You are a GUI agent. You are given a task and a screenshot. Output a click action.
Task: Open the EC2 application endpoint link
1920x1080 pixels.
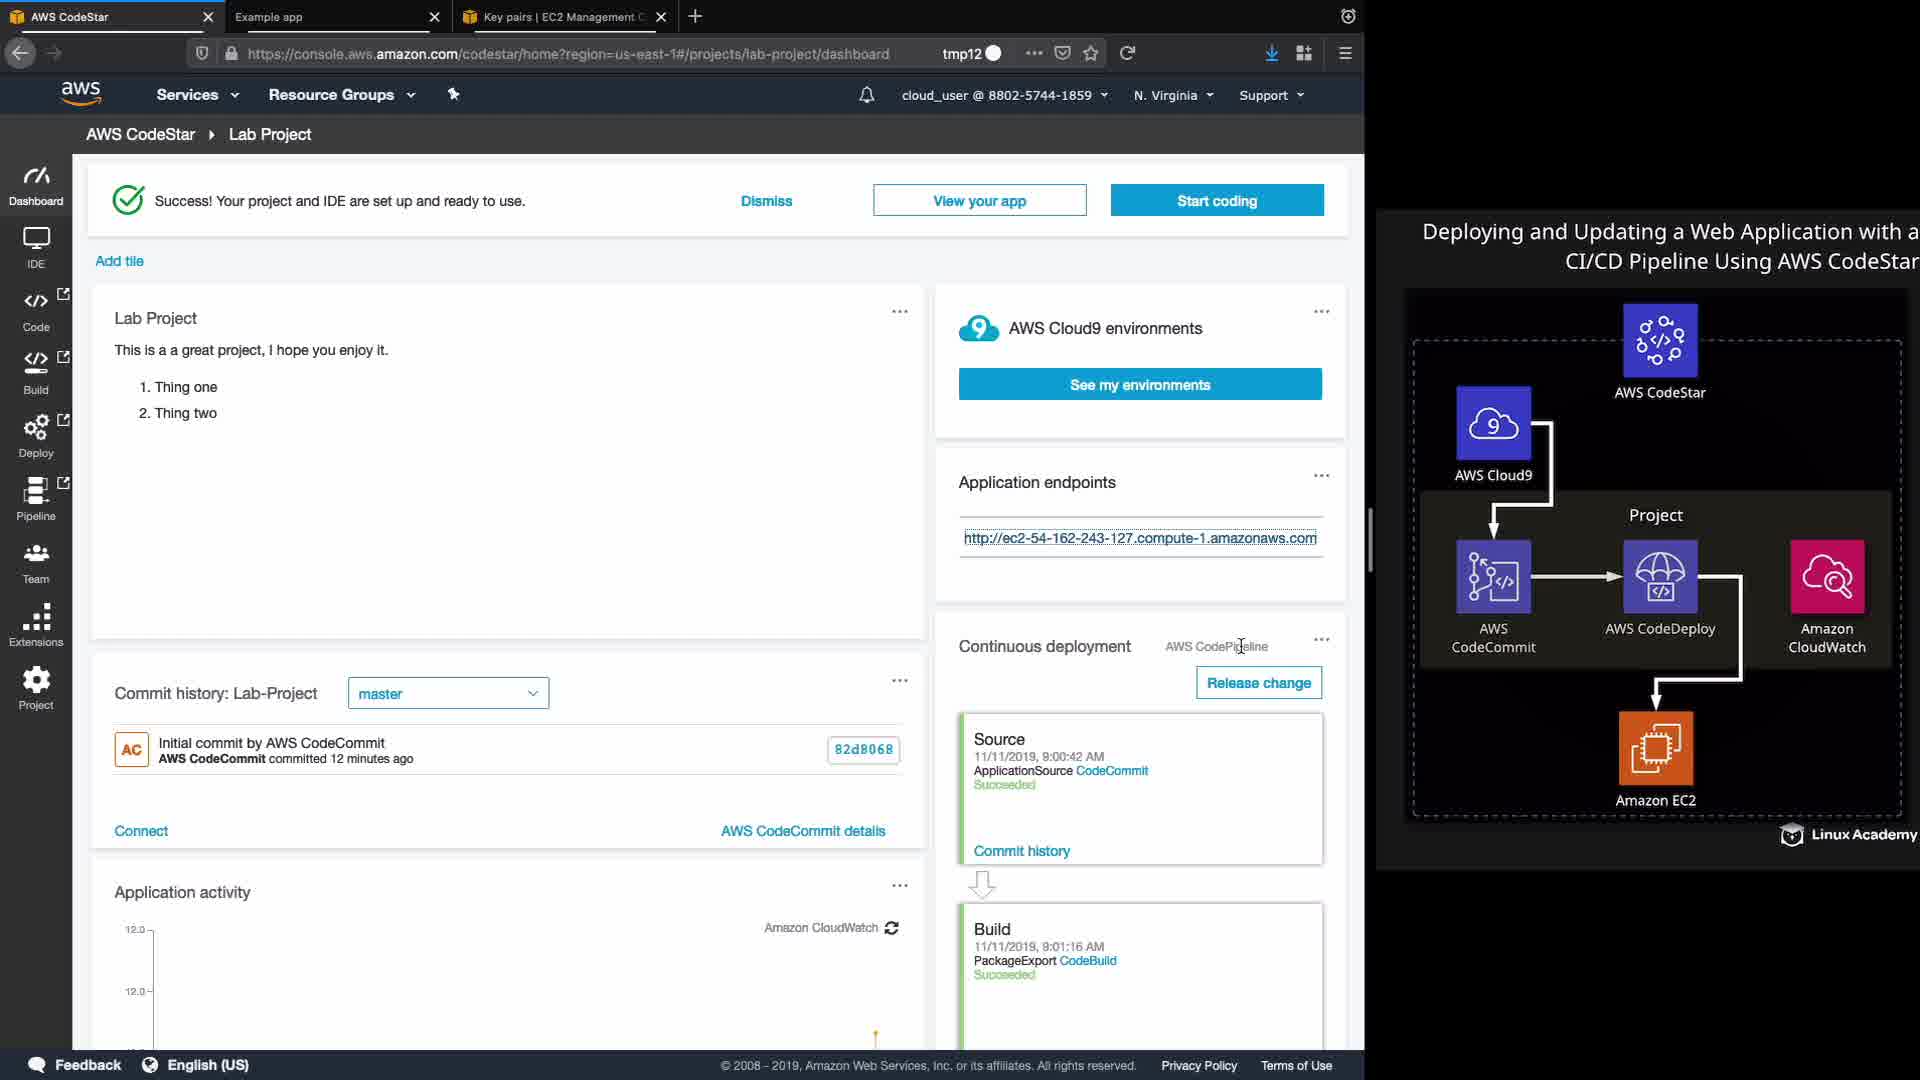click(1139, 538)
